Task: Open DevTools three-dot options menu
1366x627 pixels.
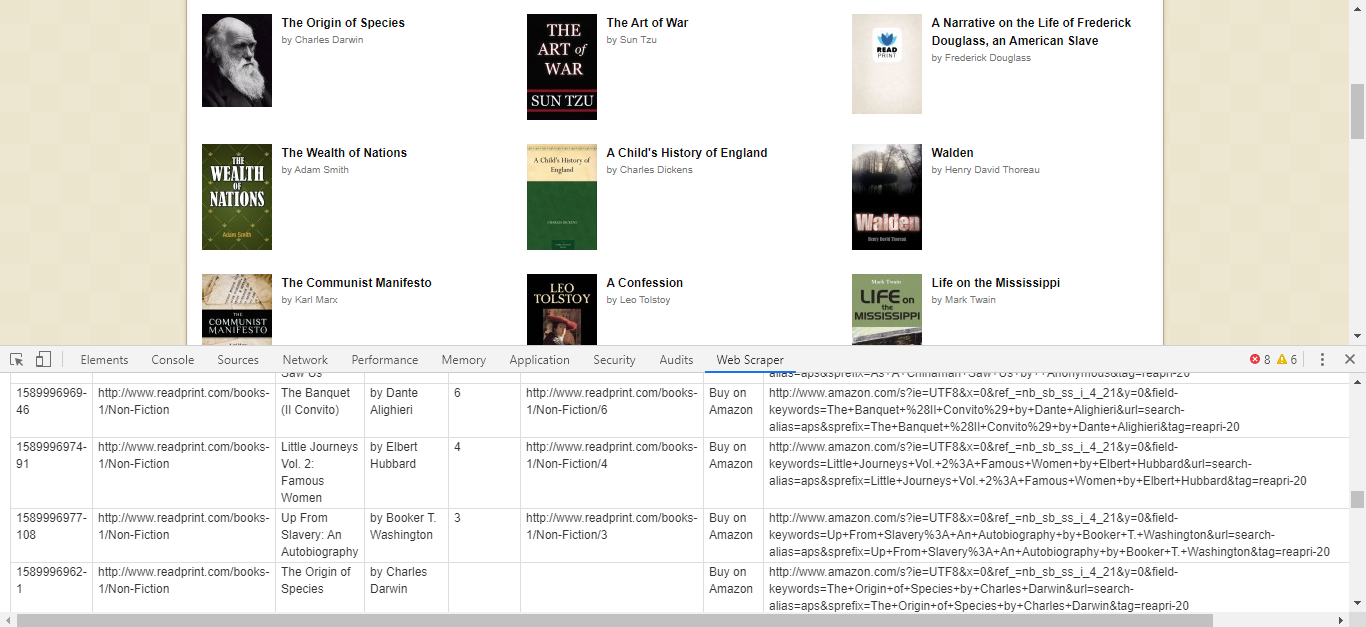Action: click(x=1322, y=360)
